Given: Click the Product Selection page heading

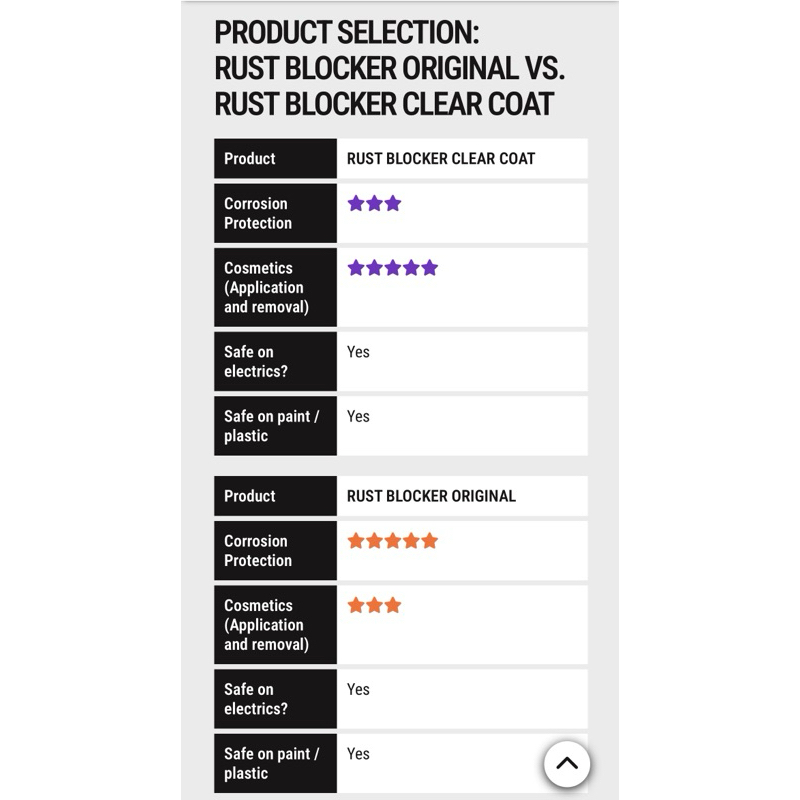Looking at the screenshot, I should click(389, 68).
